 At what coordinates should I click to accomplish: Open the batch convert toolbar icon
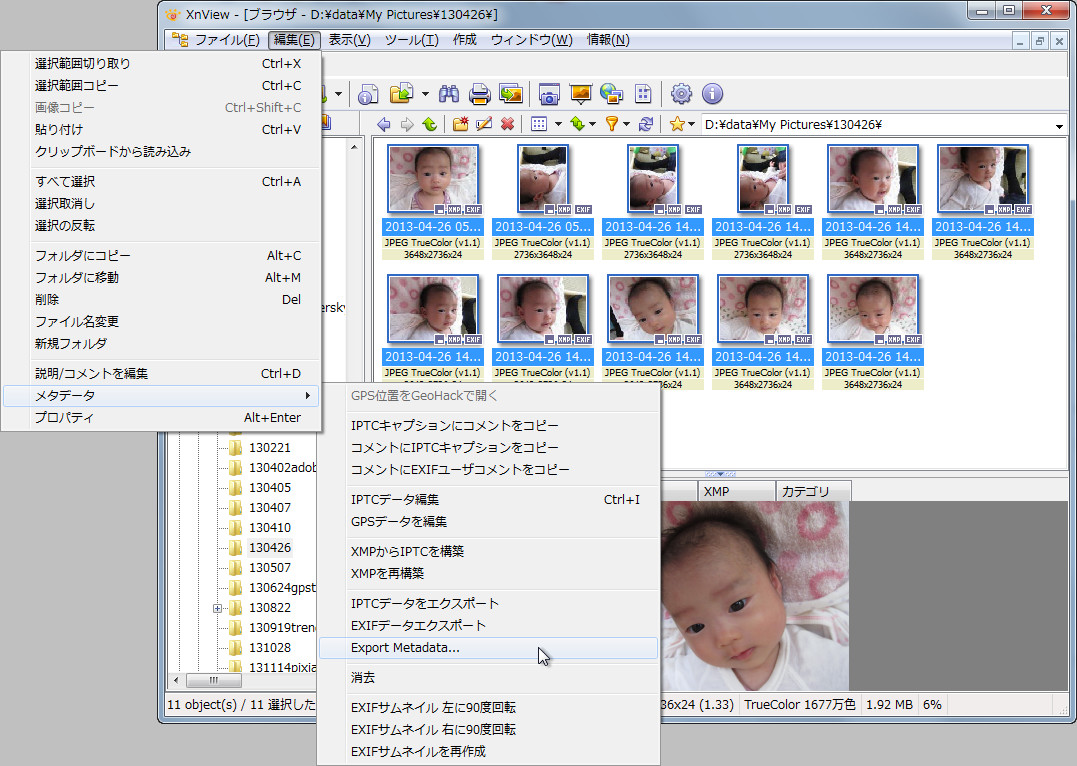coord(510,94)
